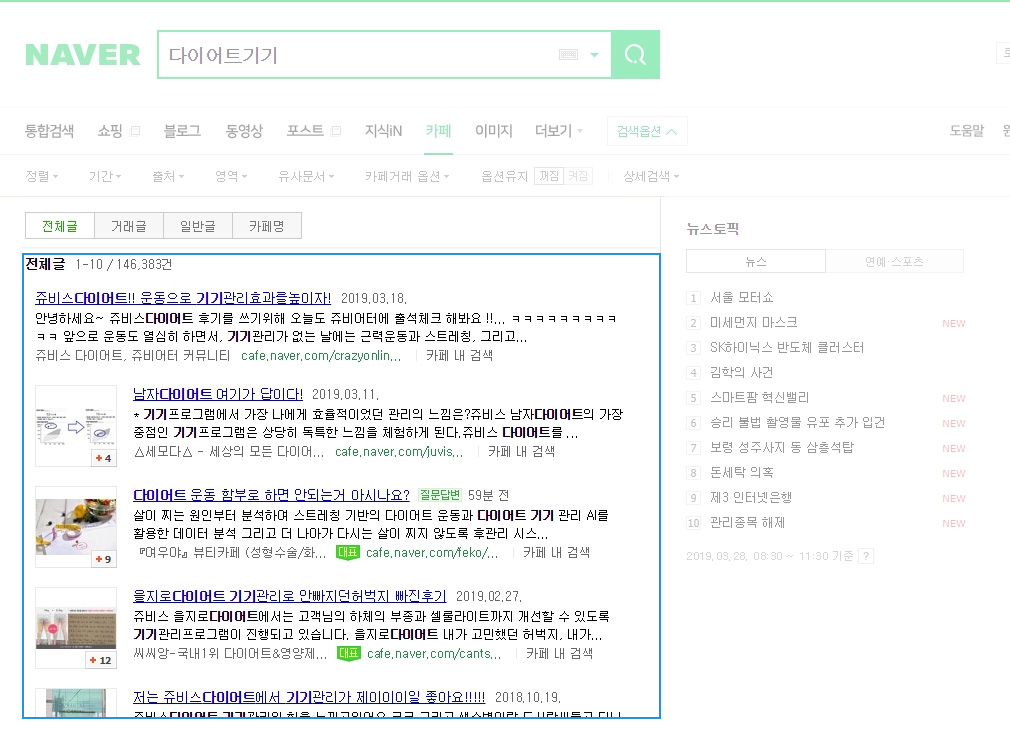This screenshot has width=1010, height=756.
Task: Open result 을지로다이어트 기기관리로 안빠지던허벅지 빠진후기
Action: pos(290,596)
